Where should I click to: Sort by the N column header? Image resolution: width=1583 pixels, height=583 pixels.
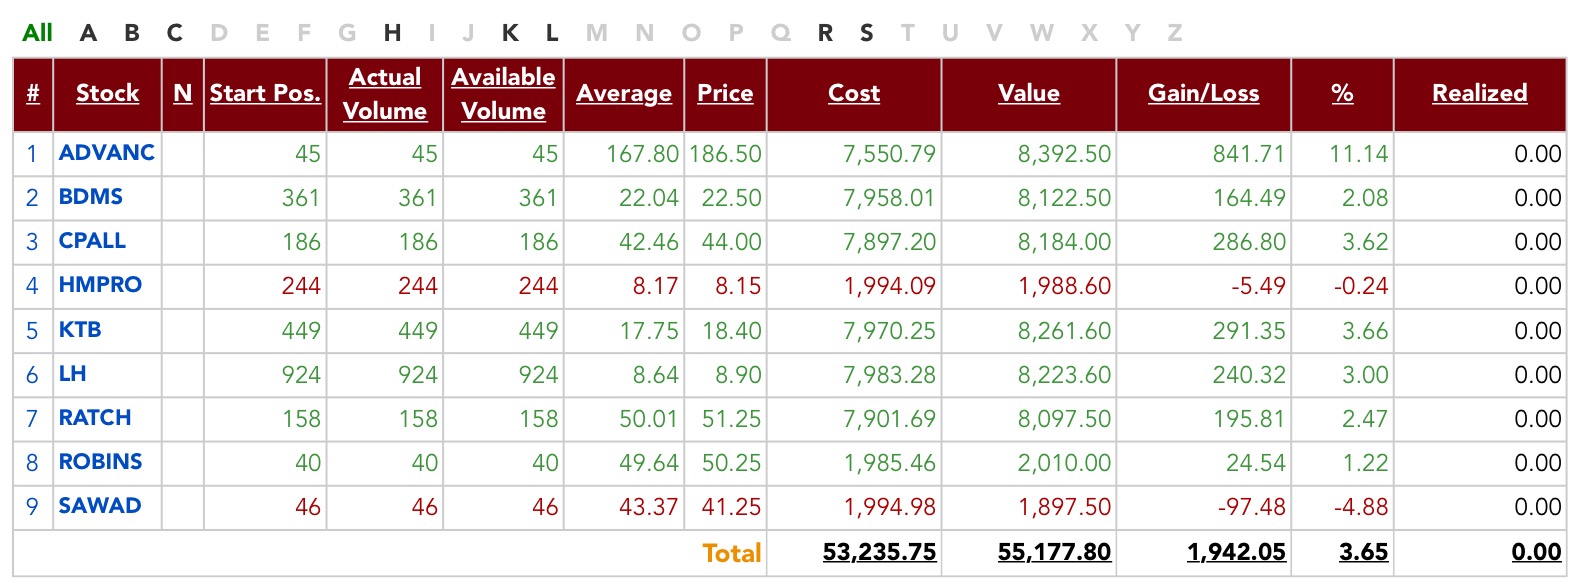click(x=183, y=93)
